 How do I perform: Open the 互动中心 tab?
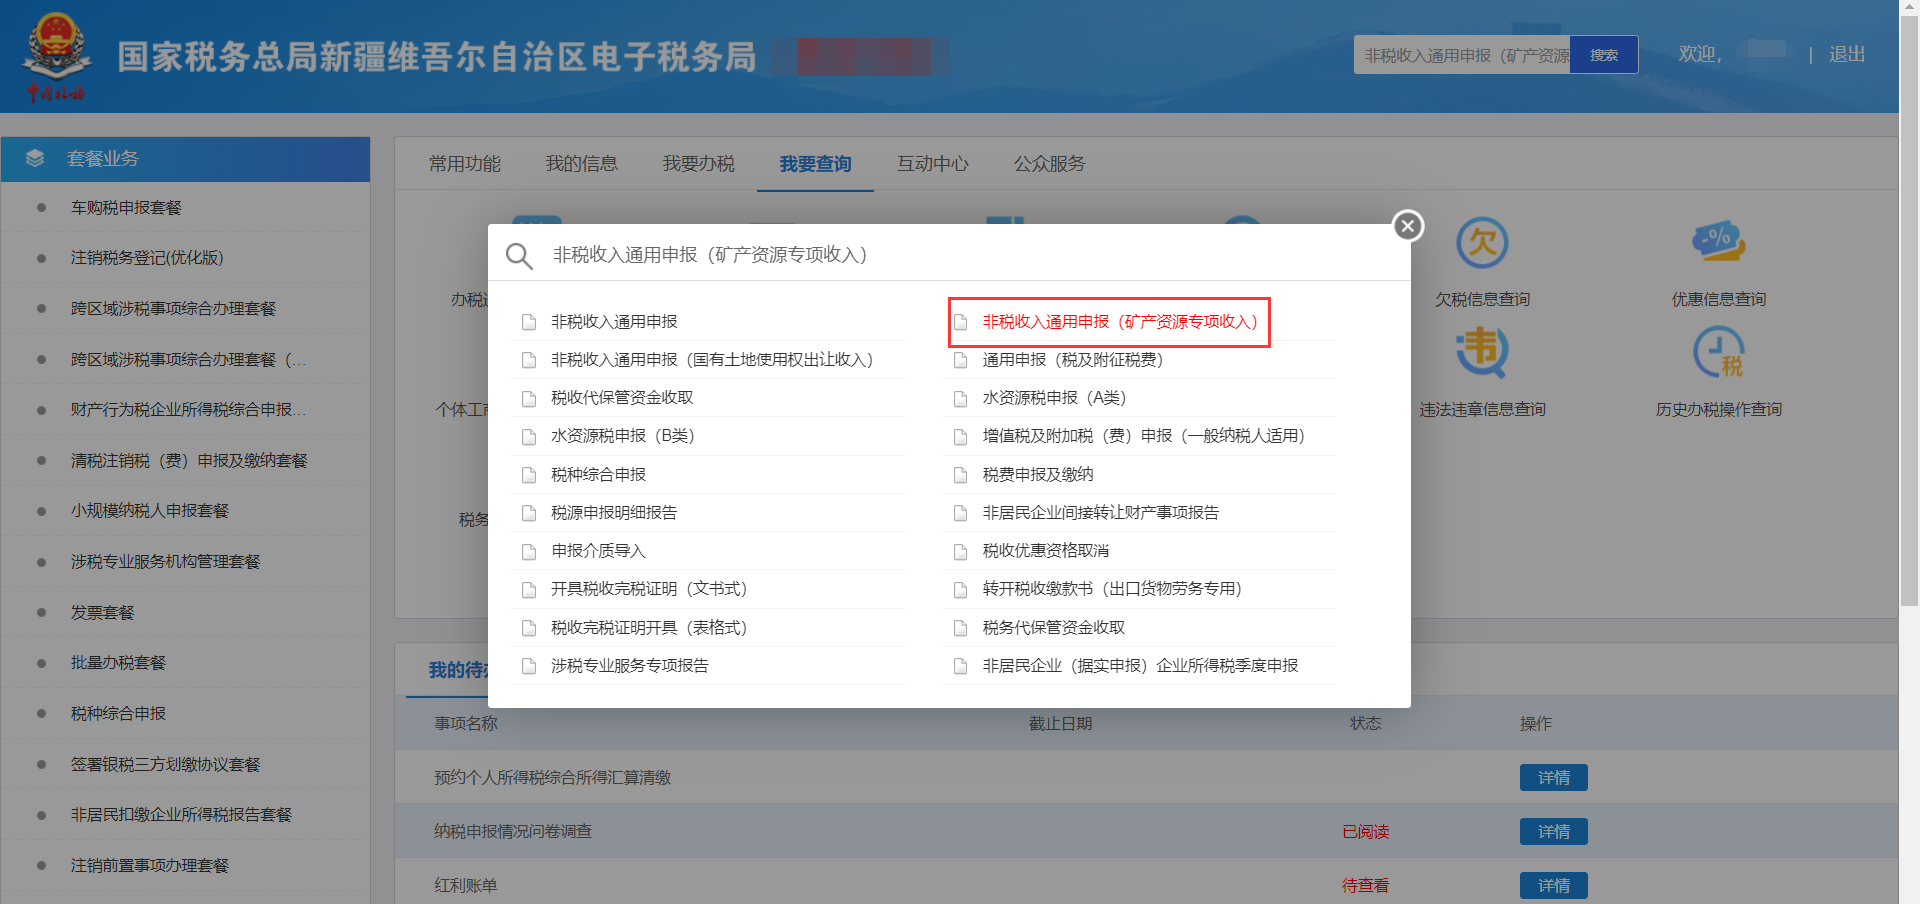(x=933, y=164)
